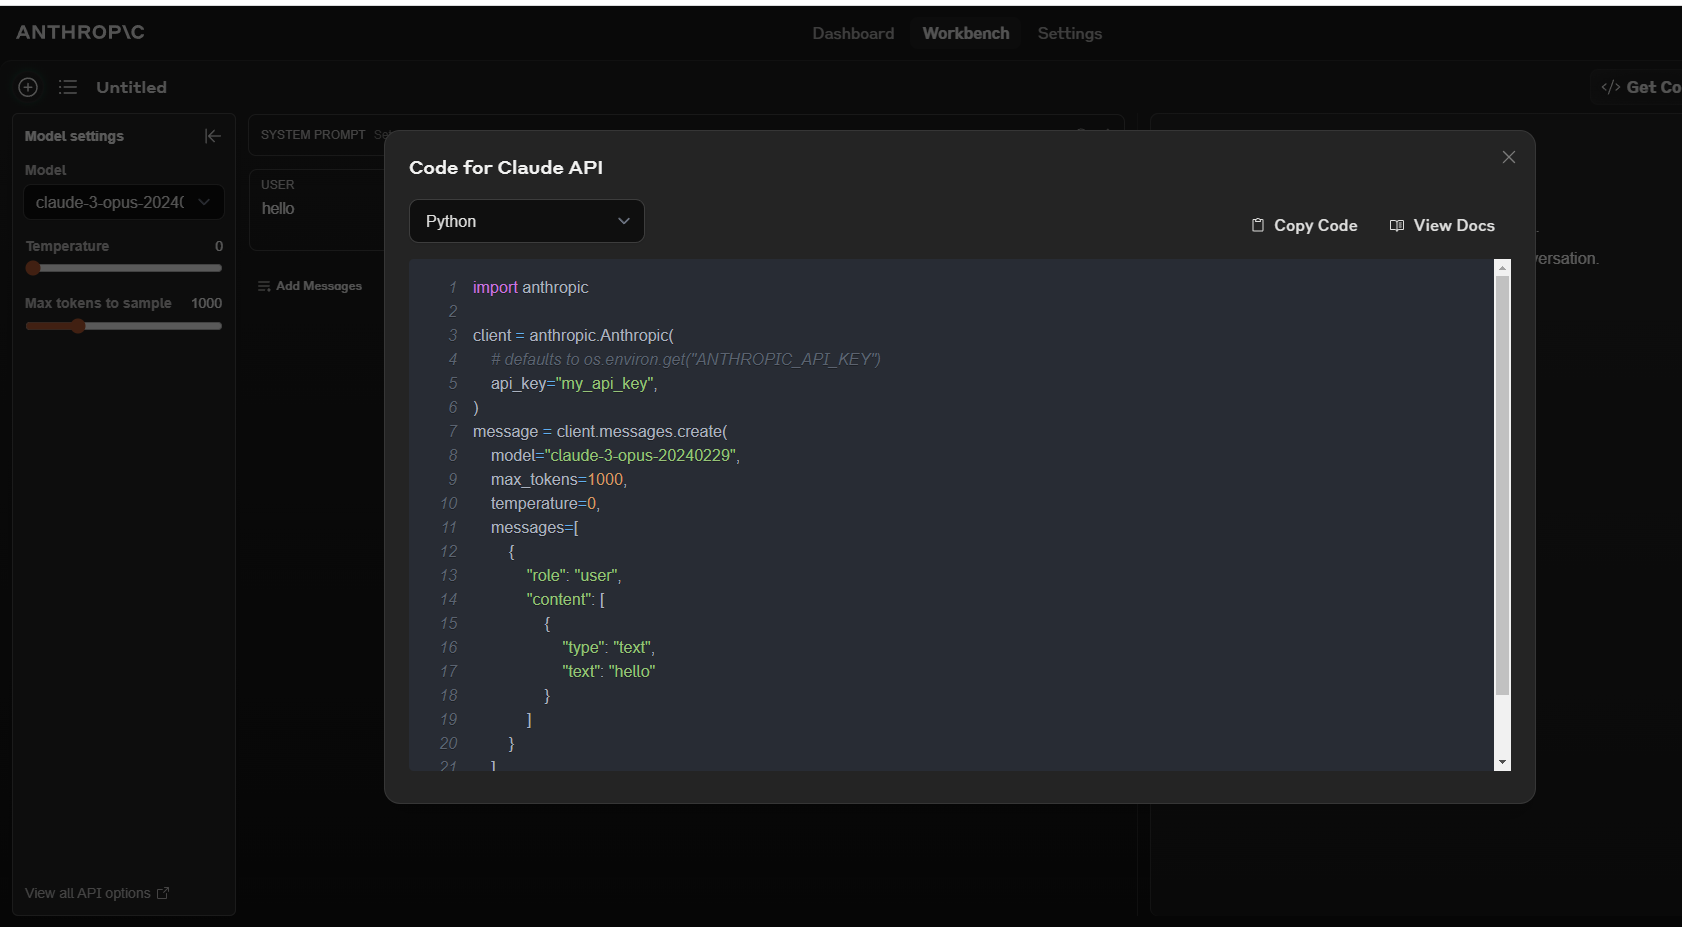Open external link icon beside View all API options
Screen dimensions: 1682x927
point(163,893)
